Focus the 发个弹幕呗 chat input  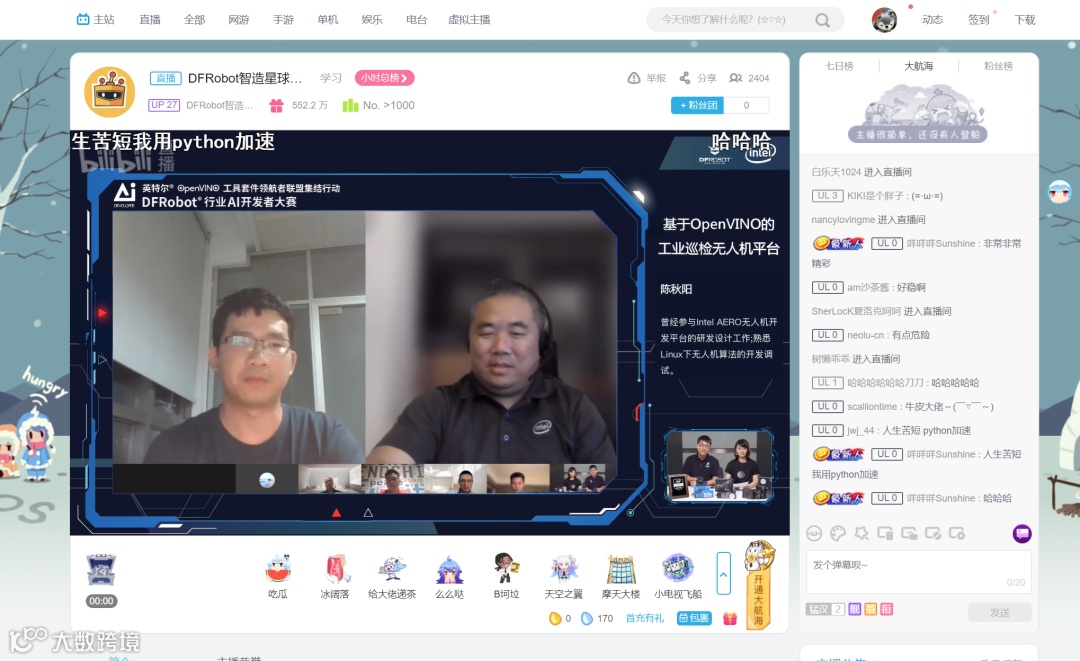point(919,571)
